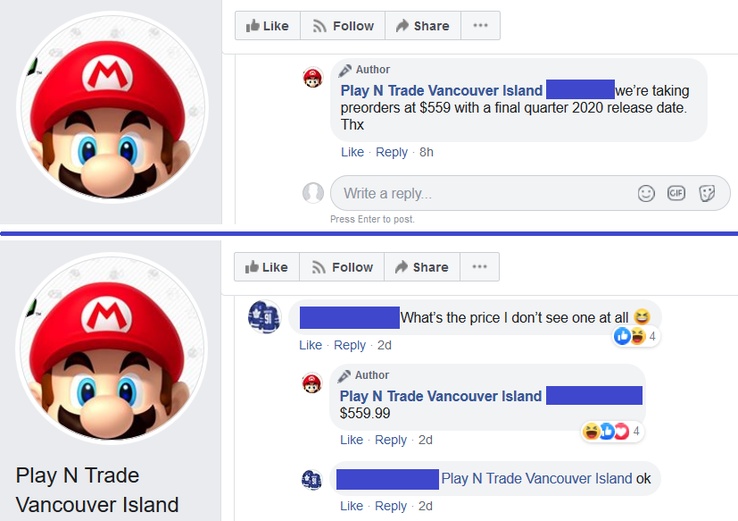Open Play N Trade Vancouver Island author link

pos(441,91)
